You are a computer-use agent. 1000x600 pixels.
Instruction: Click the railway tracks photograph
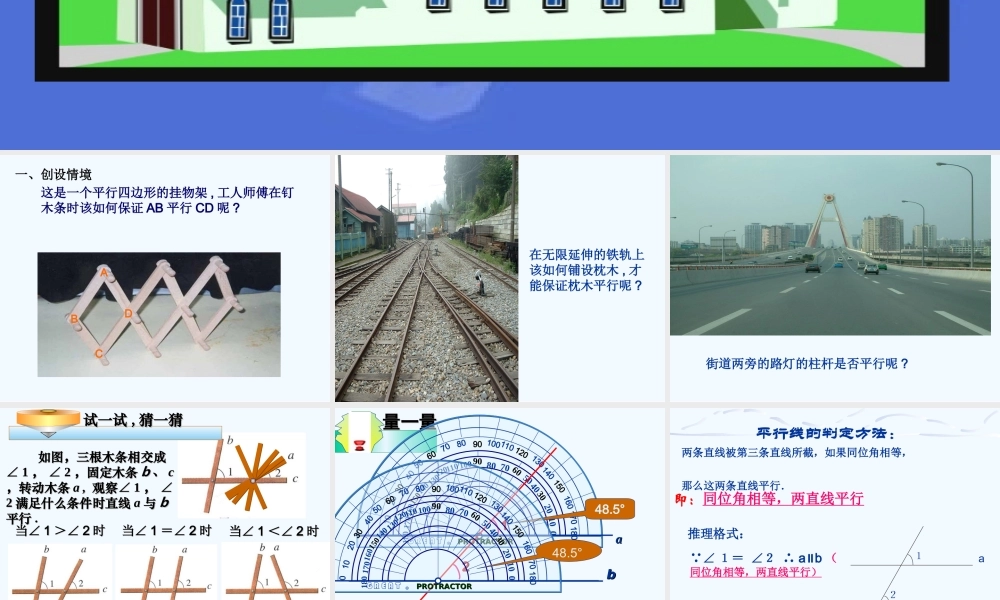(427, 278)
